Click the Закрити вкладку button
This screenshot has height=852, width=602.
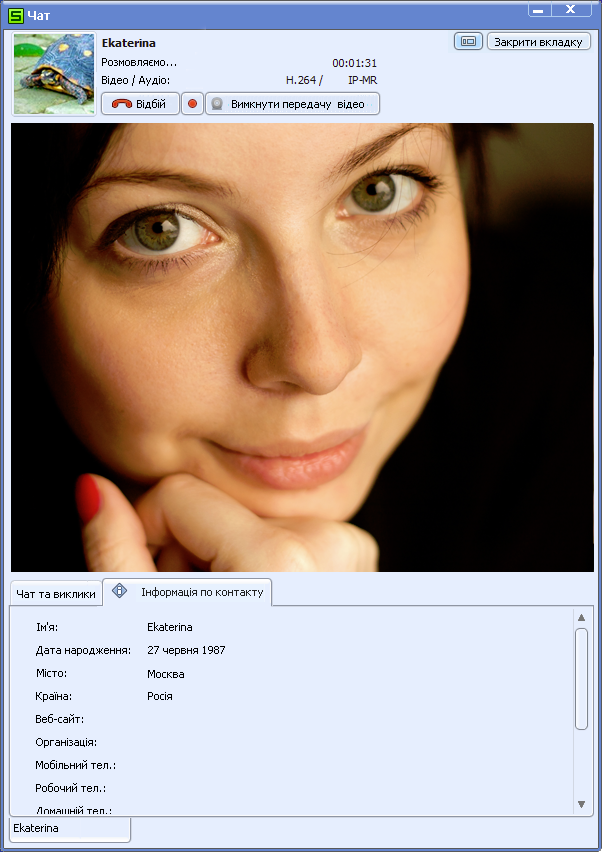click(x=538, y=41)
